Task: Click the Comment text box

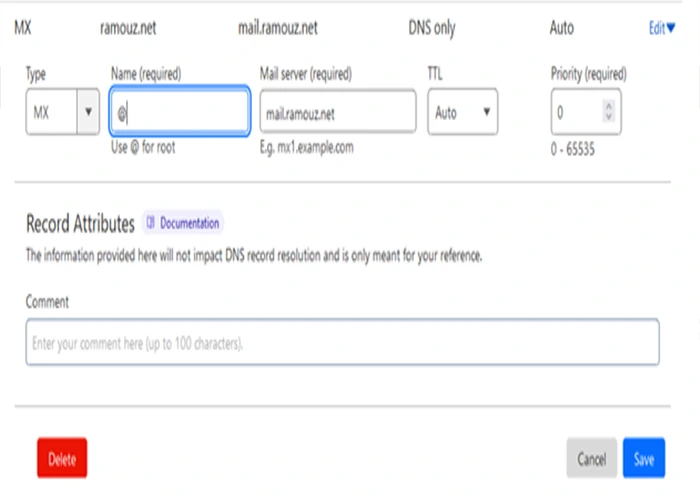Action: [342, 342]
